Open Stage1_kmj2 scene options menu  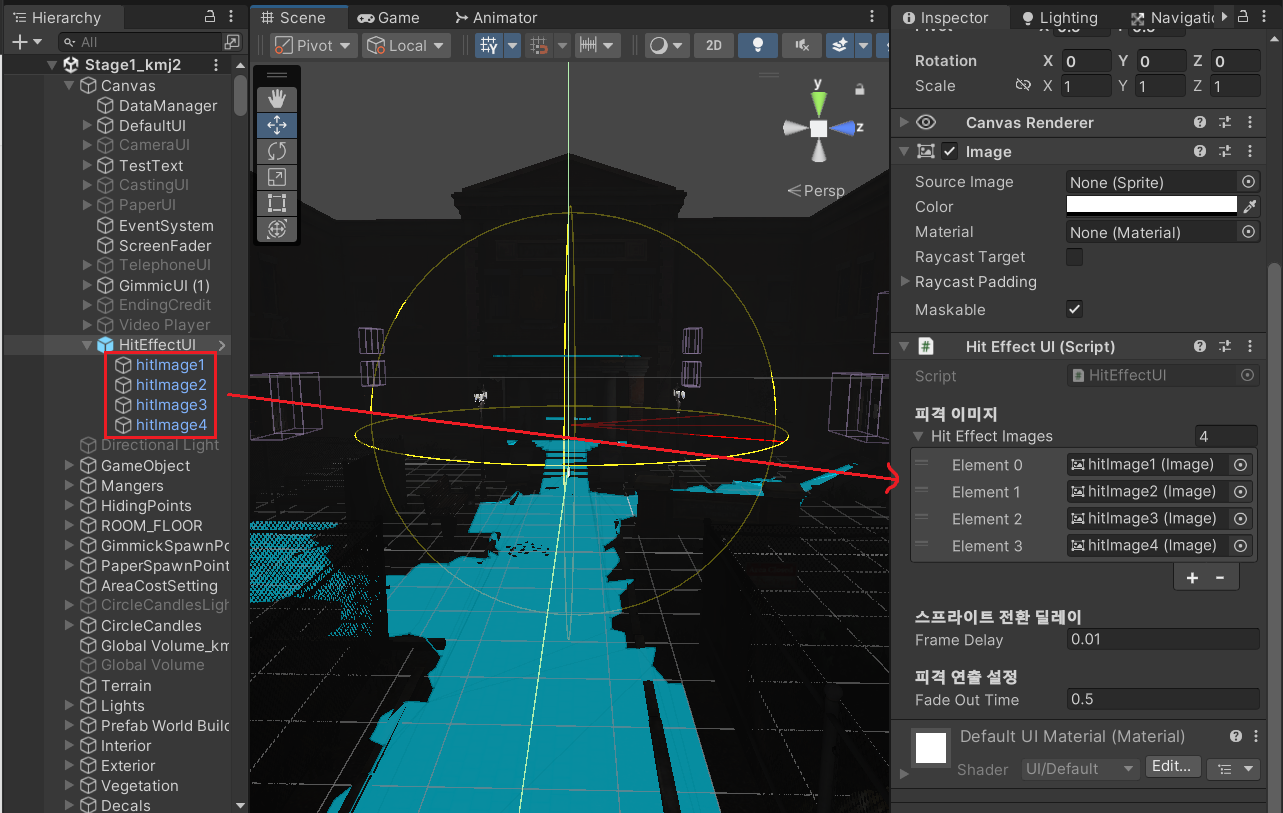[216, 65]
